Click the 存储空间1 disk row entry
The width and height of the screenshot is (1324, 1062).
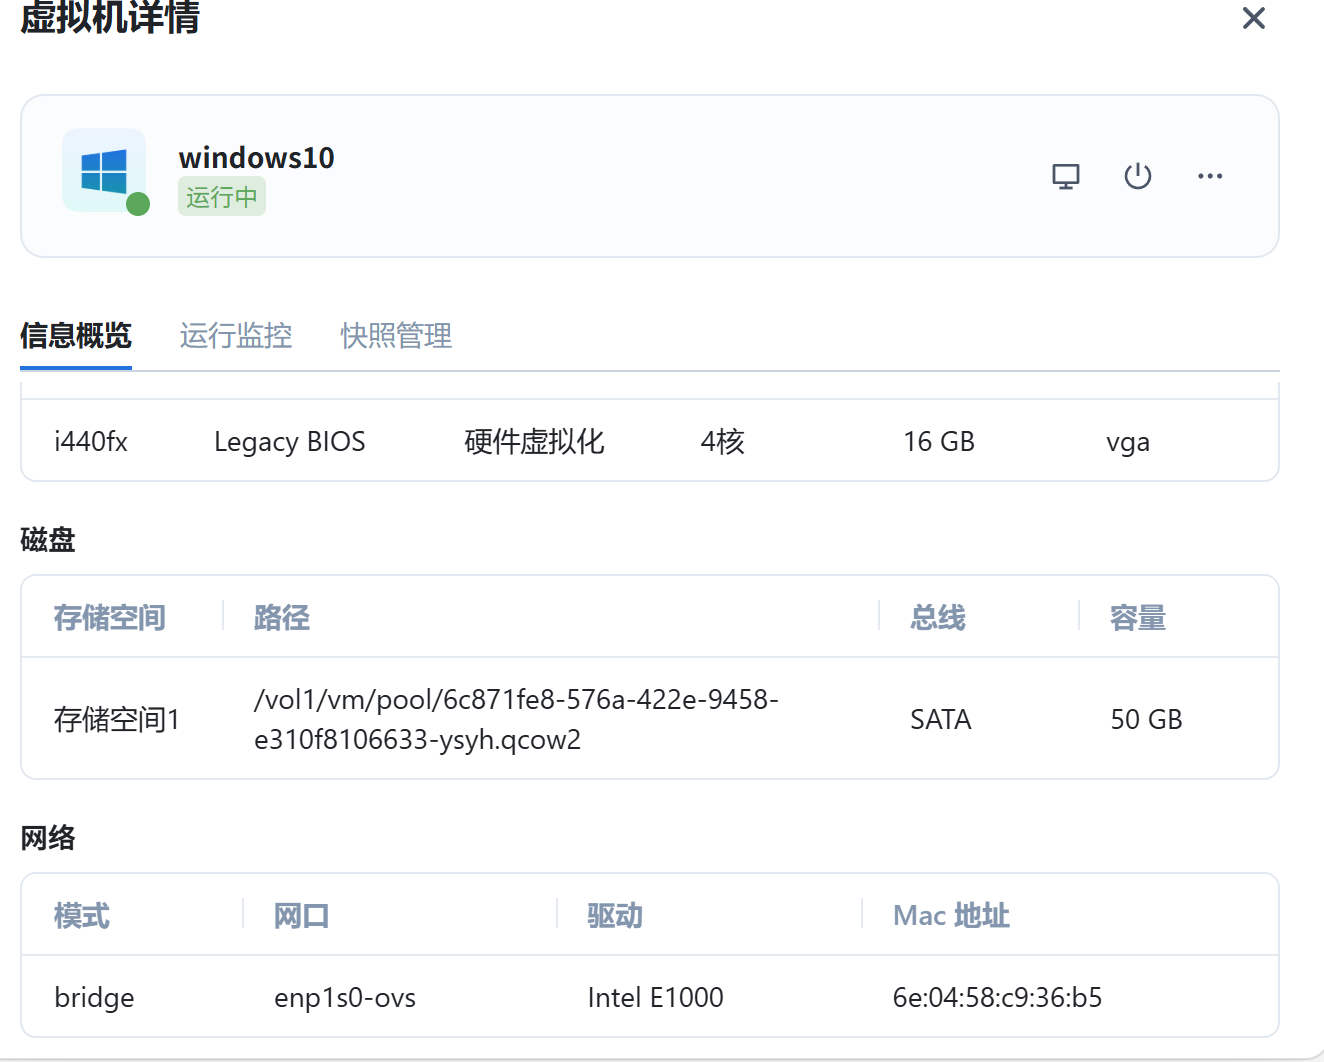117,720
